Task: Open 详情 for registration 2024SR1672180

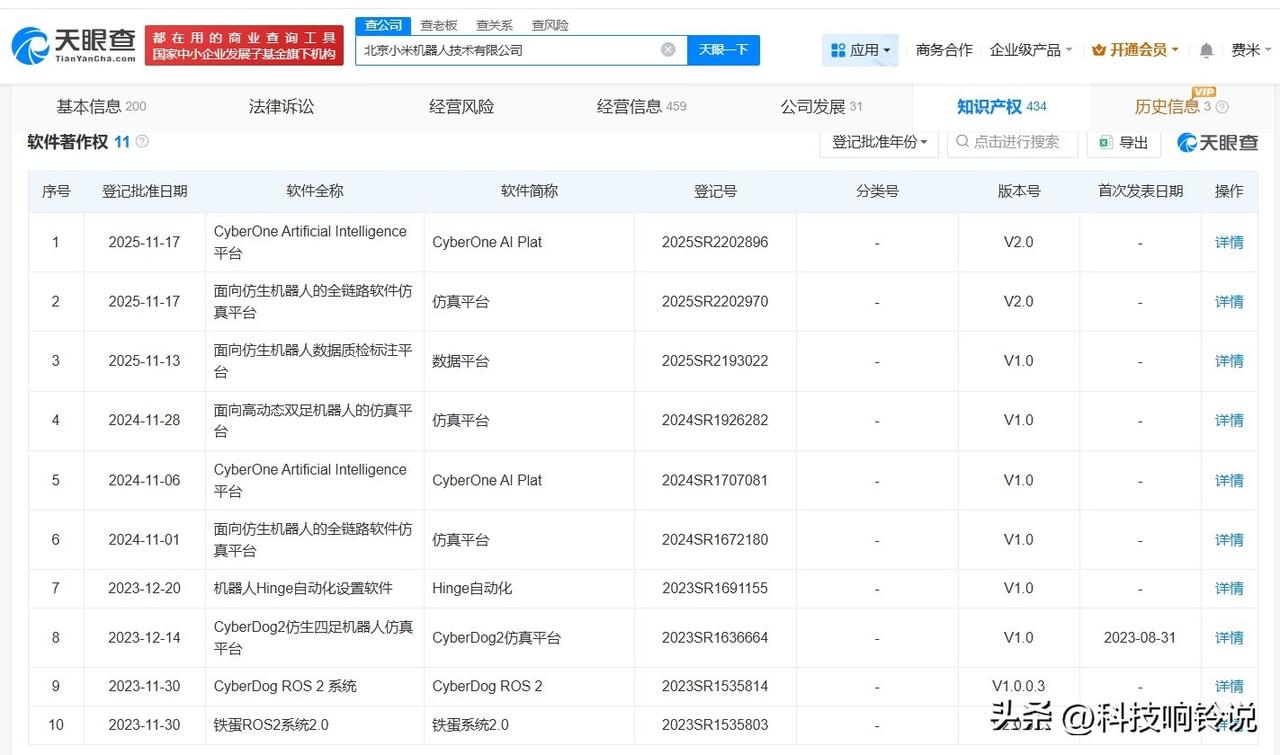Action: [x=1229, y=540]
